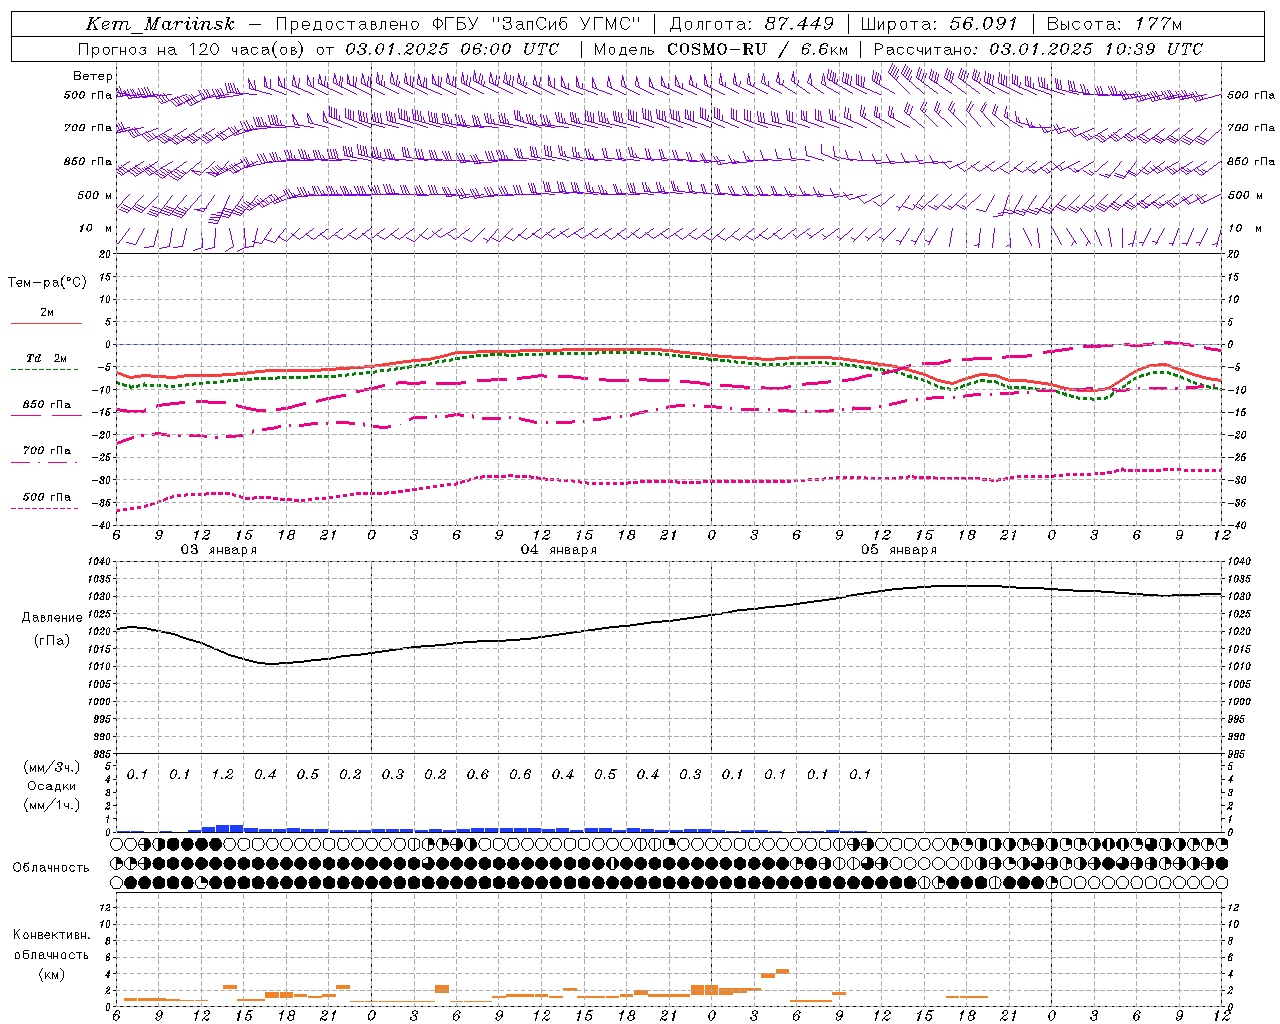Select the (км) unit of convective cloudiness
This screenshot has width=1280, height=1024.
[x=51, y=974]
